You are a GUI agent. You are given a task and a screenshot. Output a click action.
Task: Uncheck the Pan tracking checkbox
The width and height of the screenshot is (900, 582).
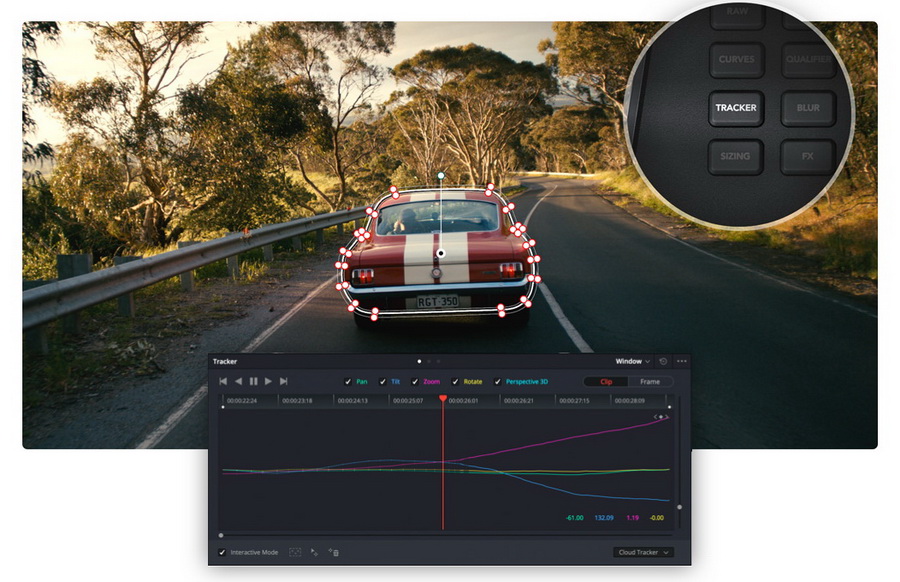pos(347,381)
